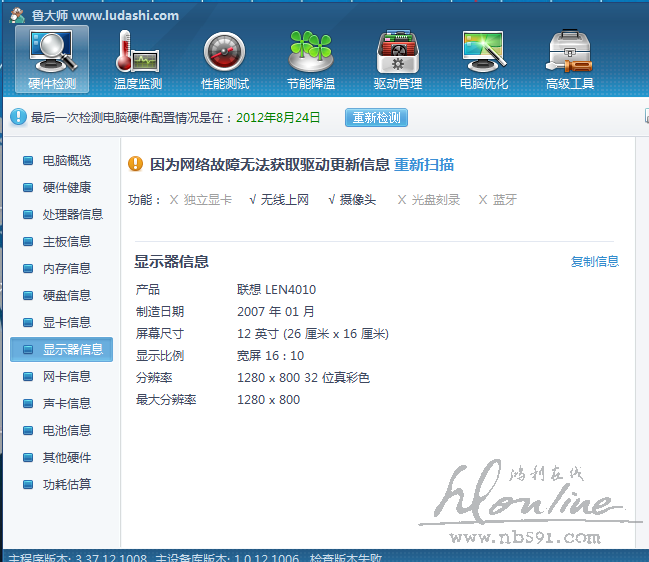Viewport: 649px width, 562px height.
Task: Select 硬件健康 in the sidebar
Action: click(66, 188)
